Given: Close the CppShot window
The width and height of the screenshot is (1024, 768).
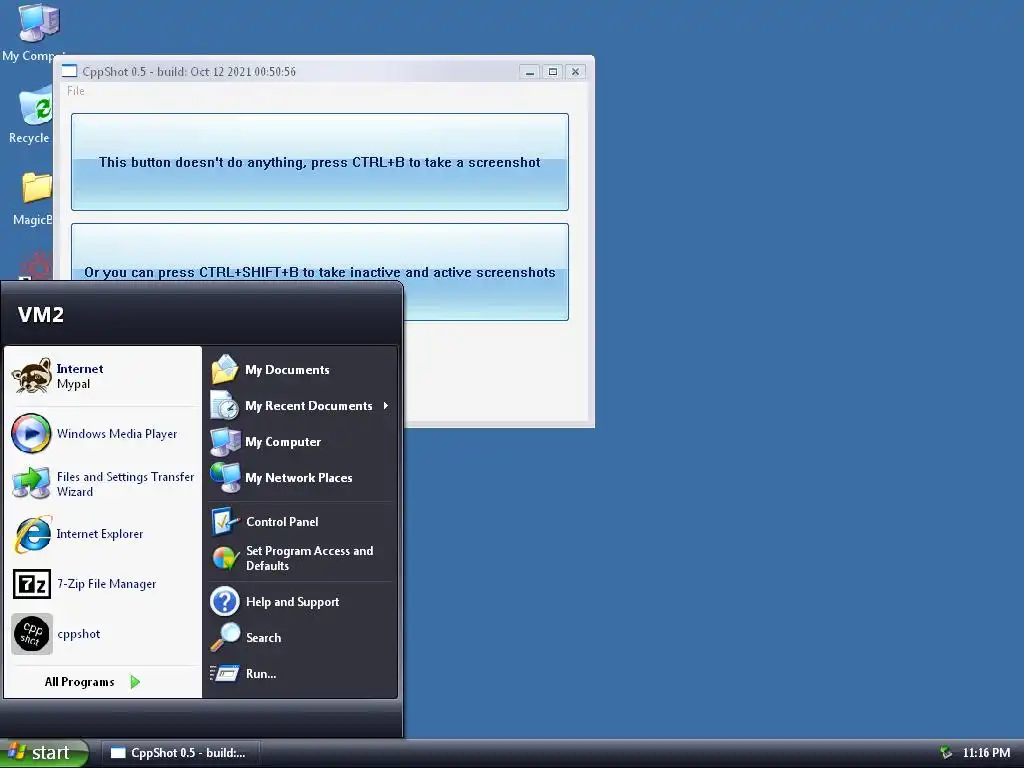Looking at the screenshot, I should 575,72.
